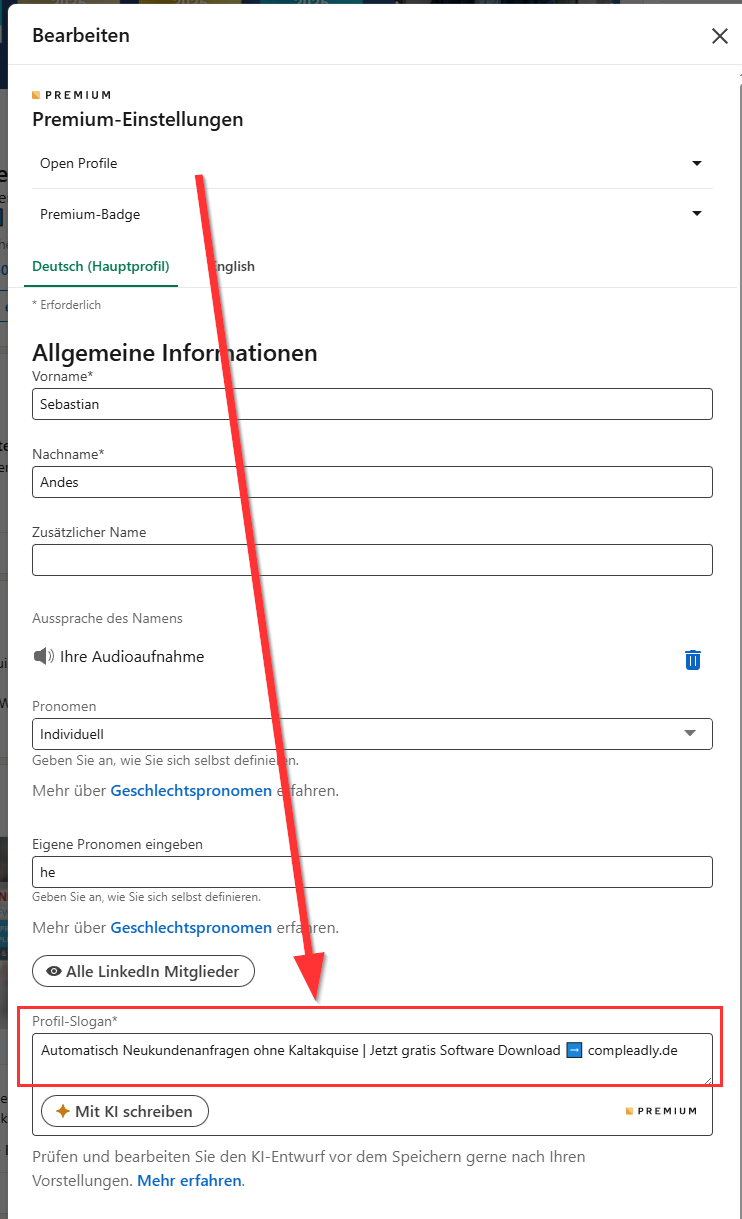
Task: Click the Nachname input field
Action: point(372,482)
